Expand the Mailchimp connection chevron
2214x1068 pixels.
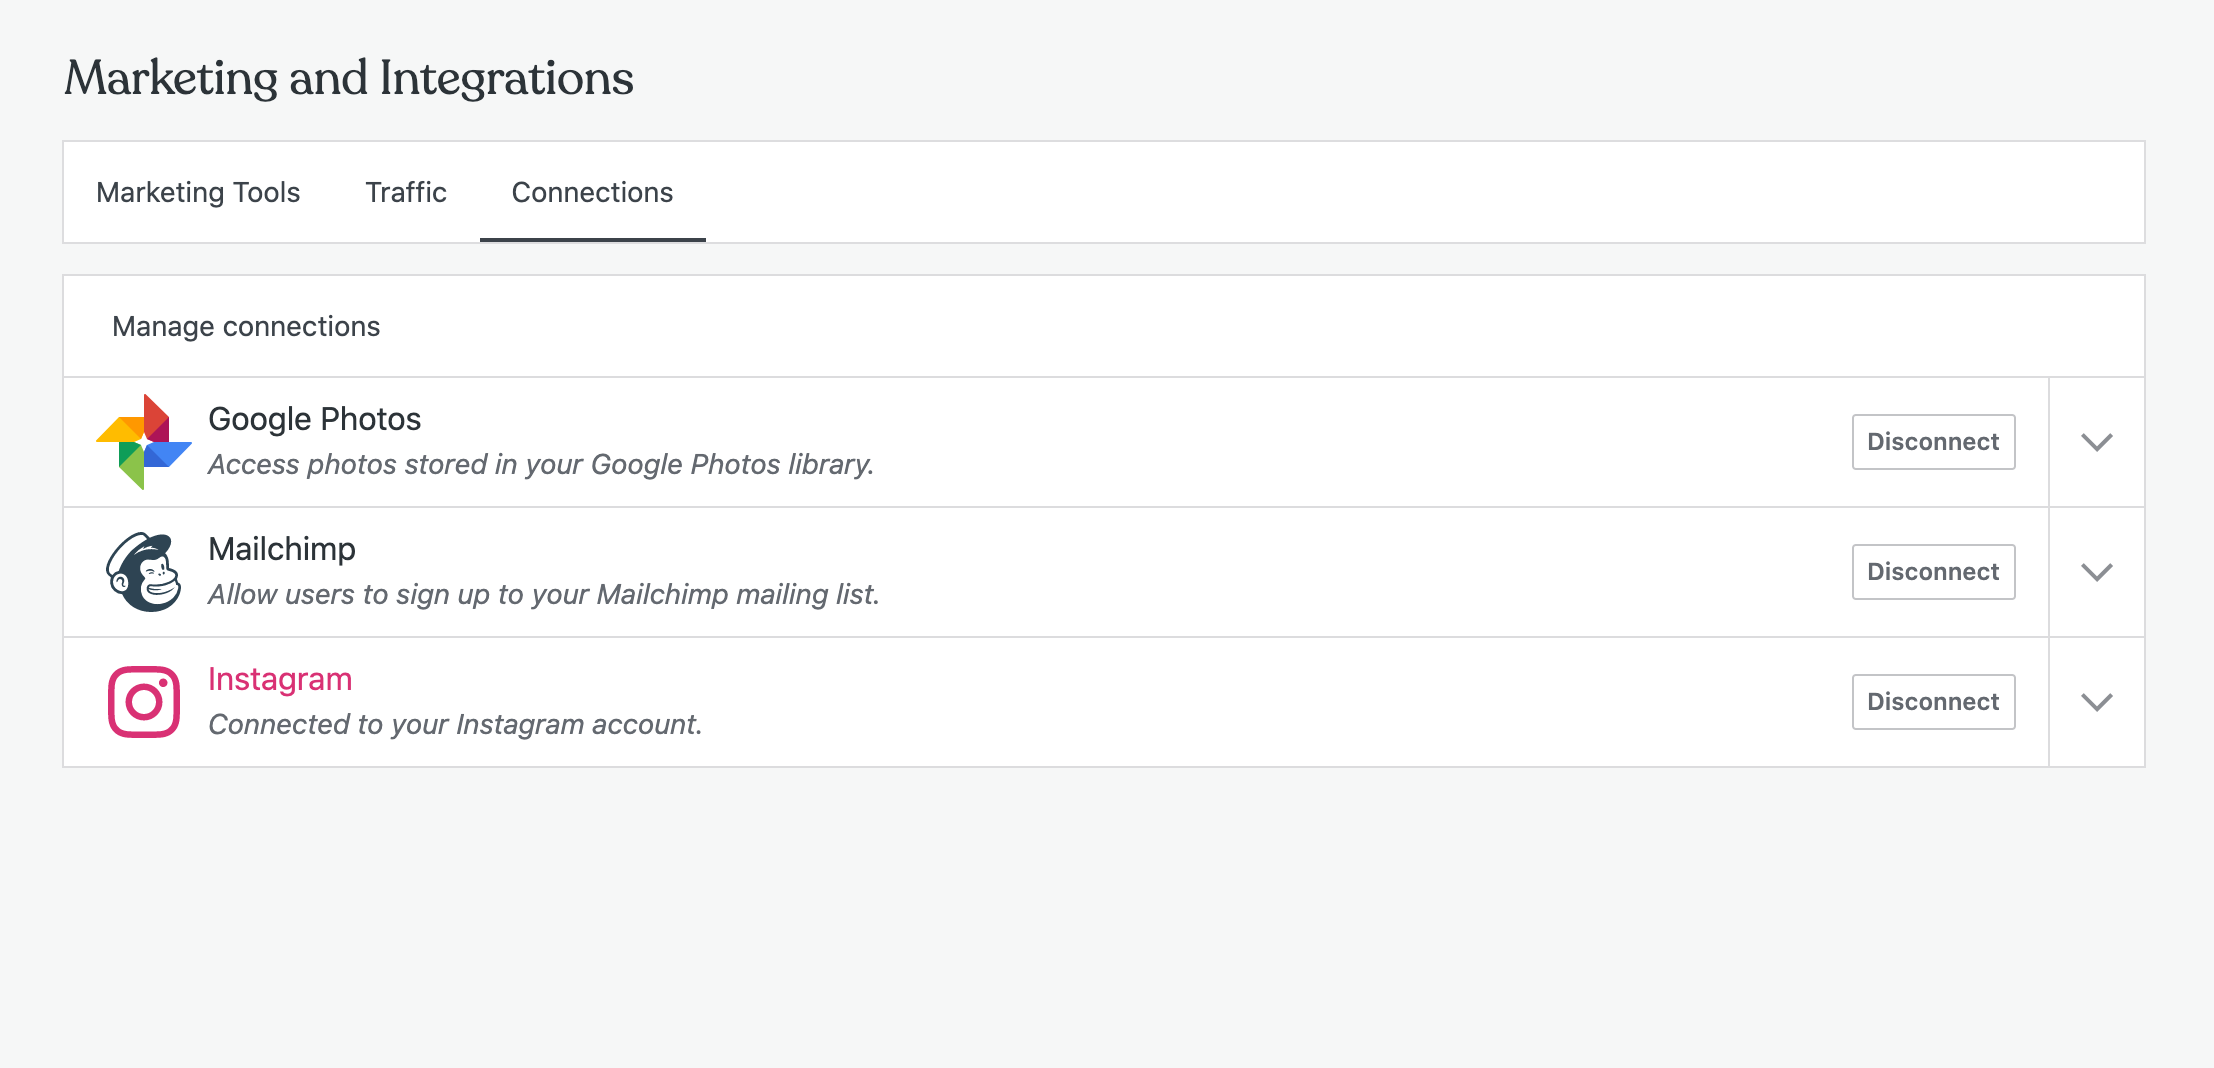click(2096, 572)
